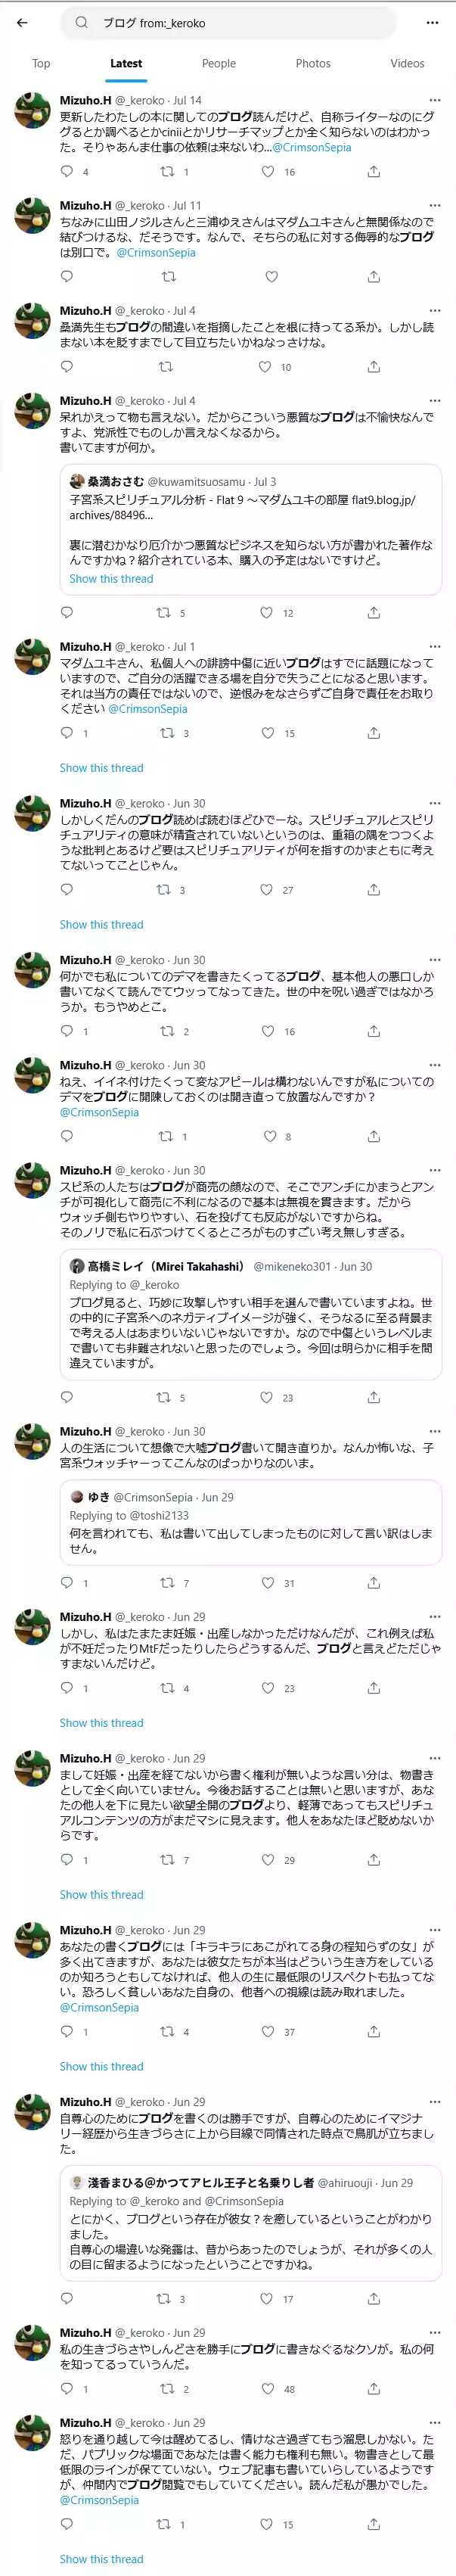
Task: Click the back arrow icon
Action: coord(22,22)
